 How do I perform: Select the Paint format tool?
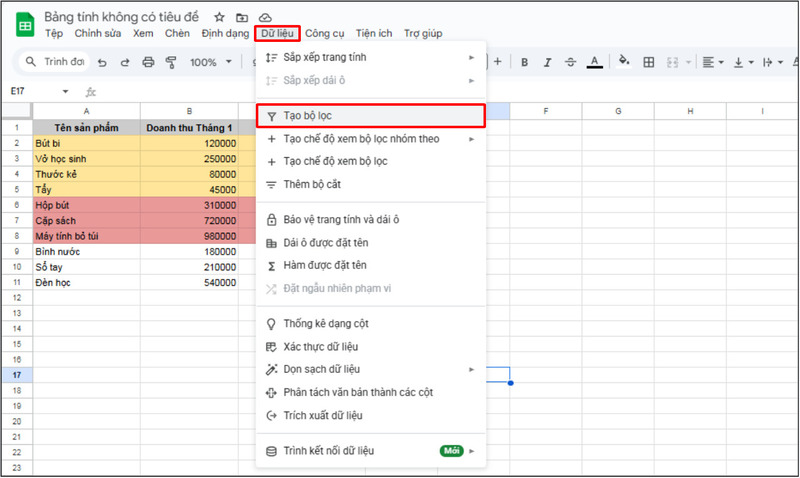[x=171, y=62]
